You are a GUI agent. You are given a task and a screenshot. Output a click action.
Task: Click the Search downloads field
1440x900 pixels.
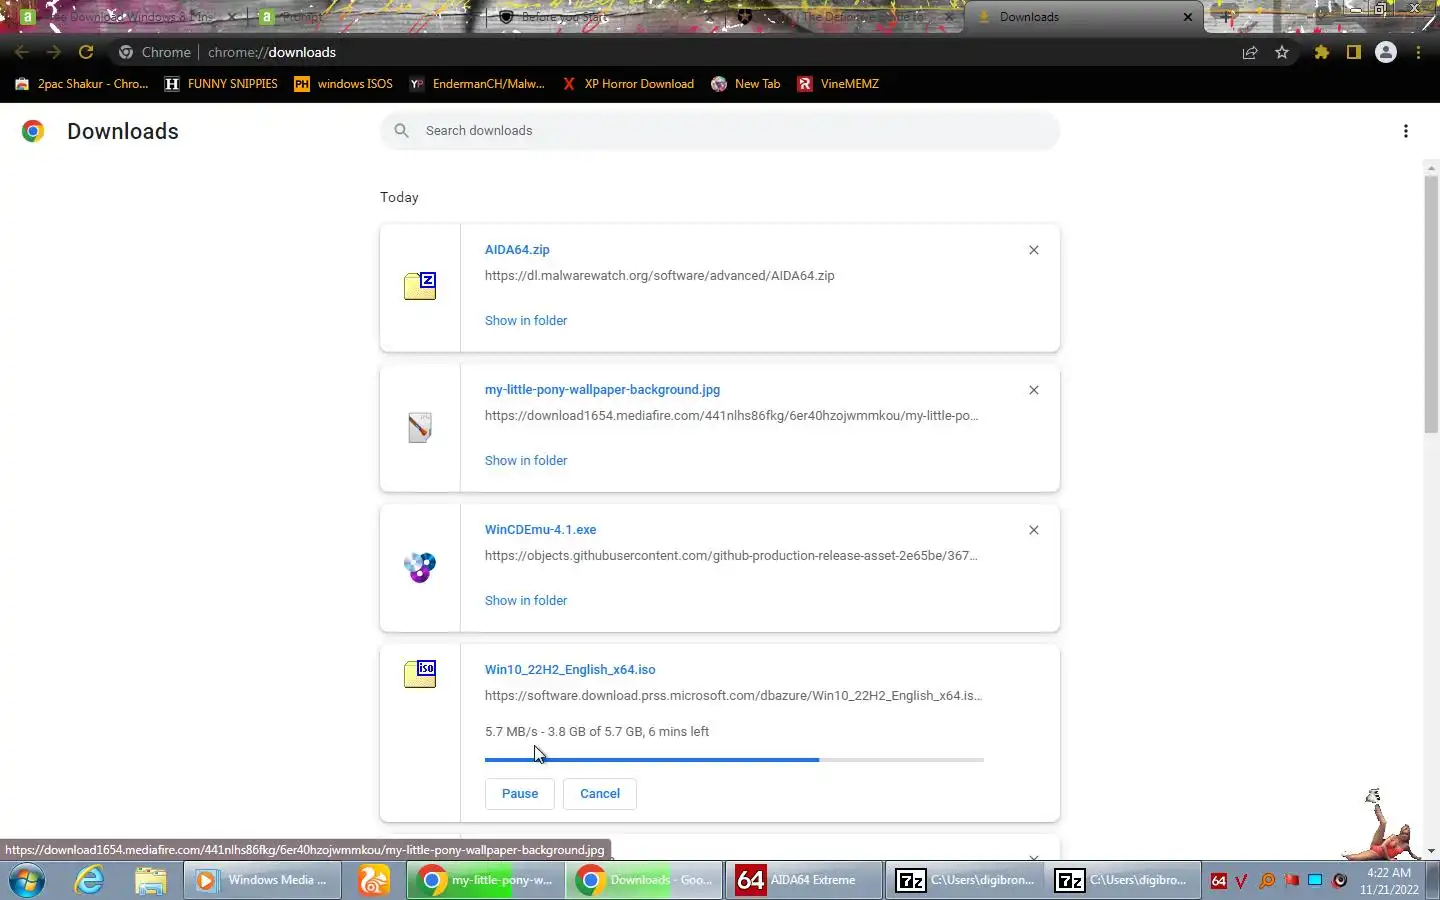point(720,131)
